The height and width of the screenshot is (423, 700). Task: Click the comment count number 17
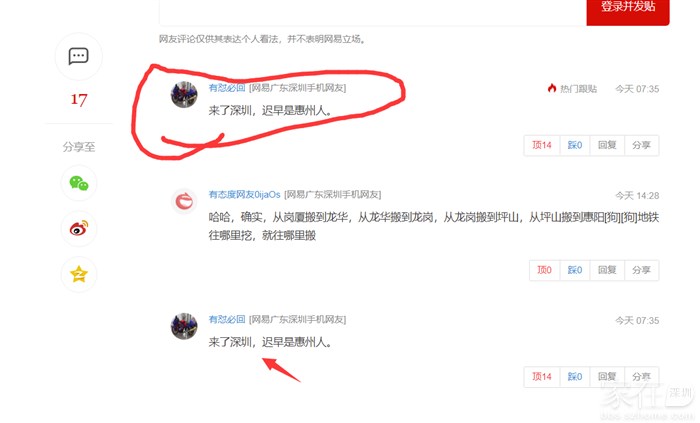[79, 99]
